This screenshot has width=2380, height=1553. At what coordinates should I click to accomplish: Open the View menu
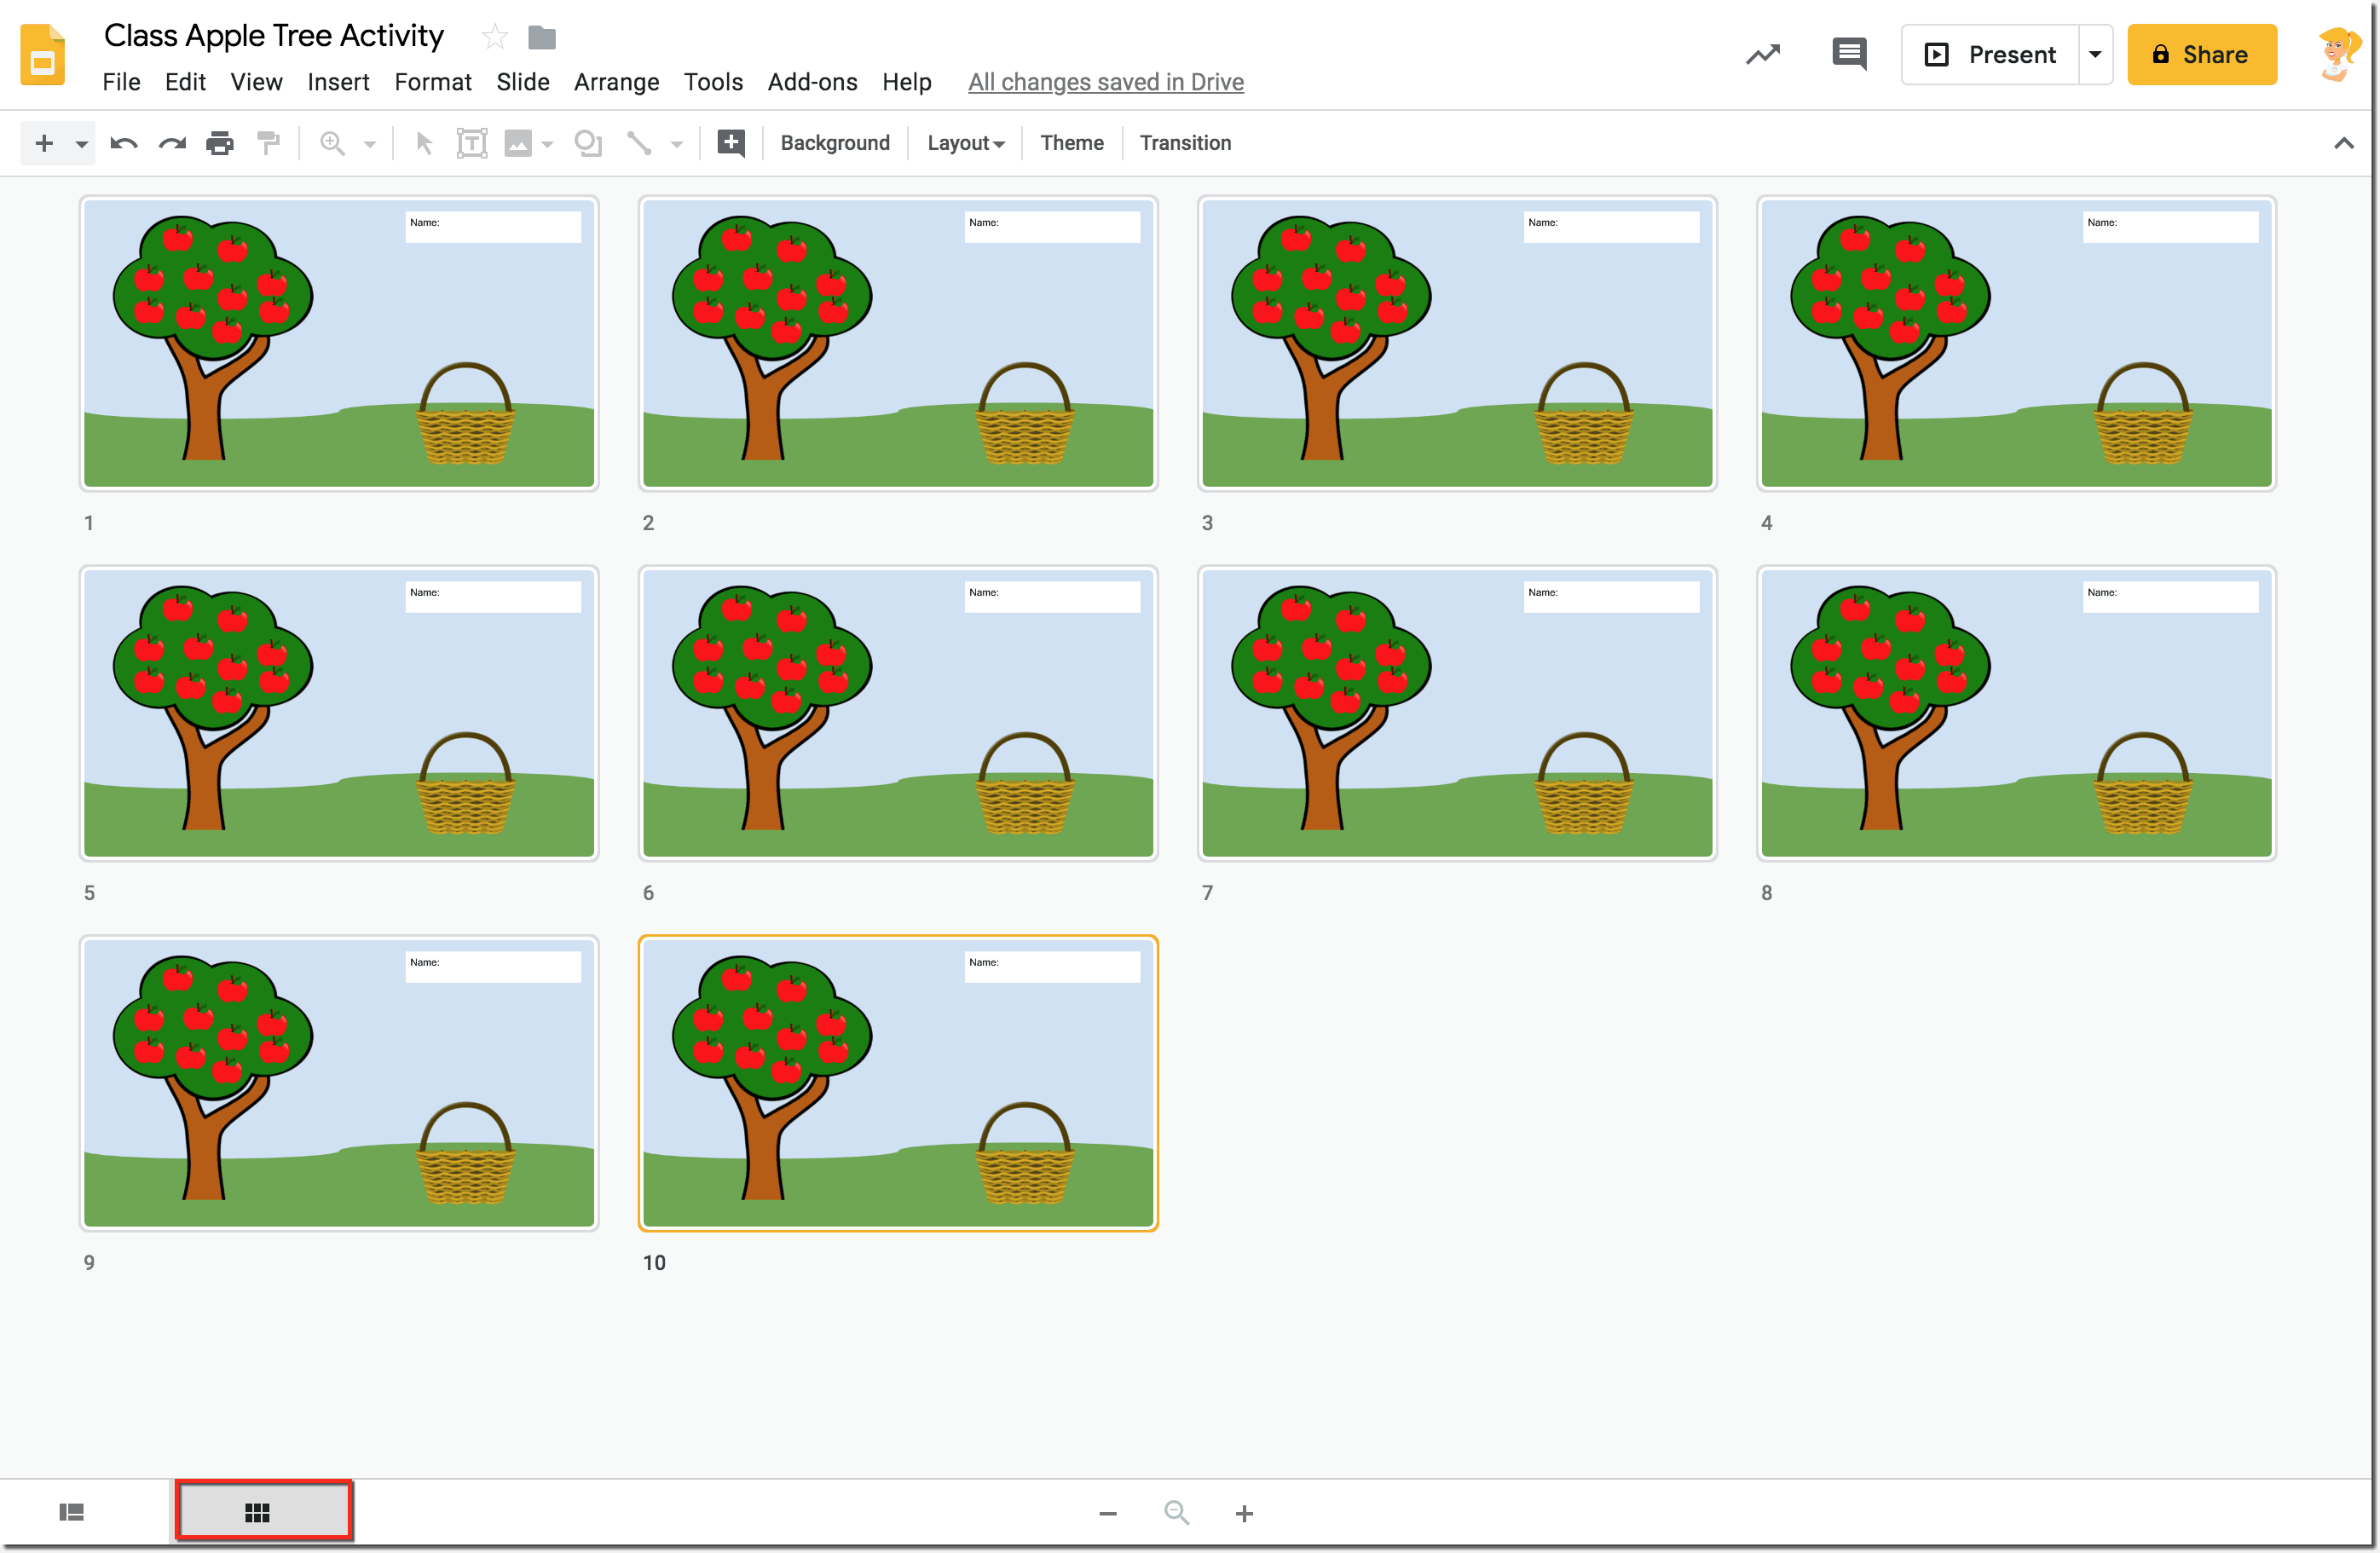pyautogui.click(x=256, y=82)
